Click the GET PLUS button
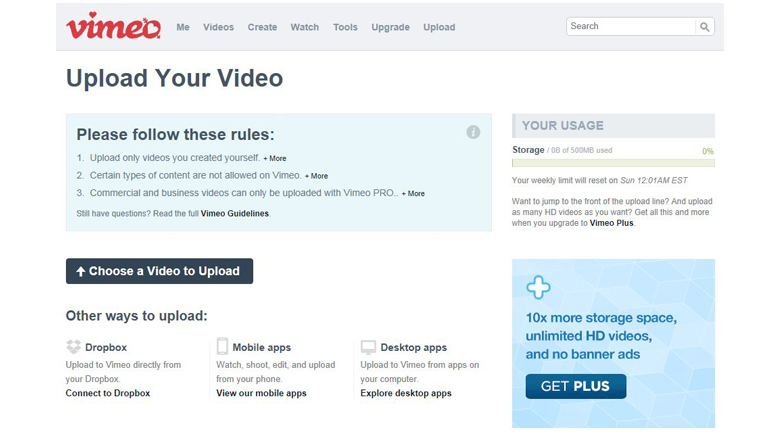This screenshot has height=437, width=777. pos(576,386)
